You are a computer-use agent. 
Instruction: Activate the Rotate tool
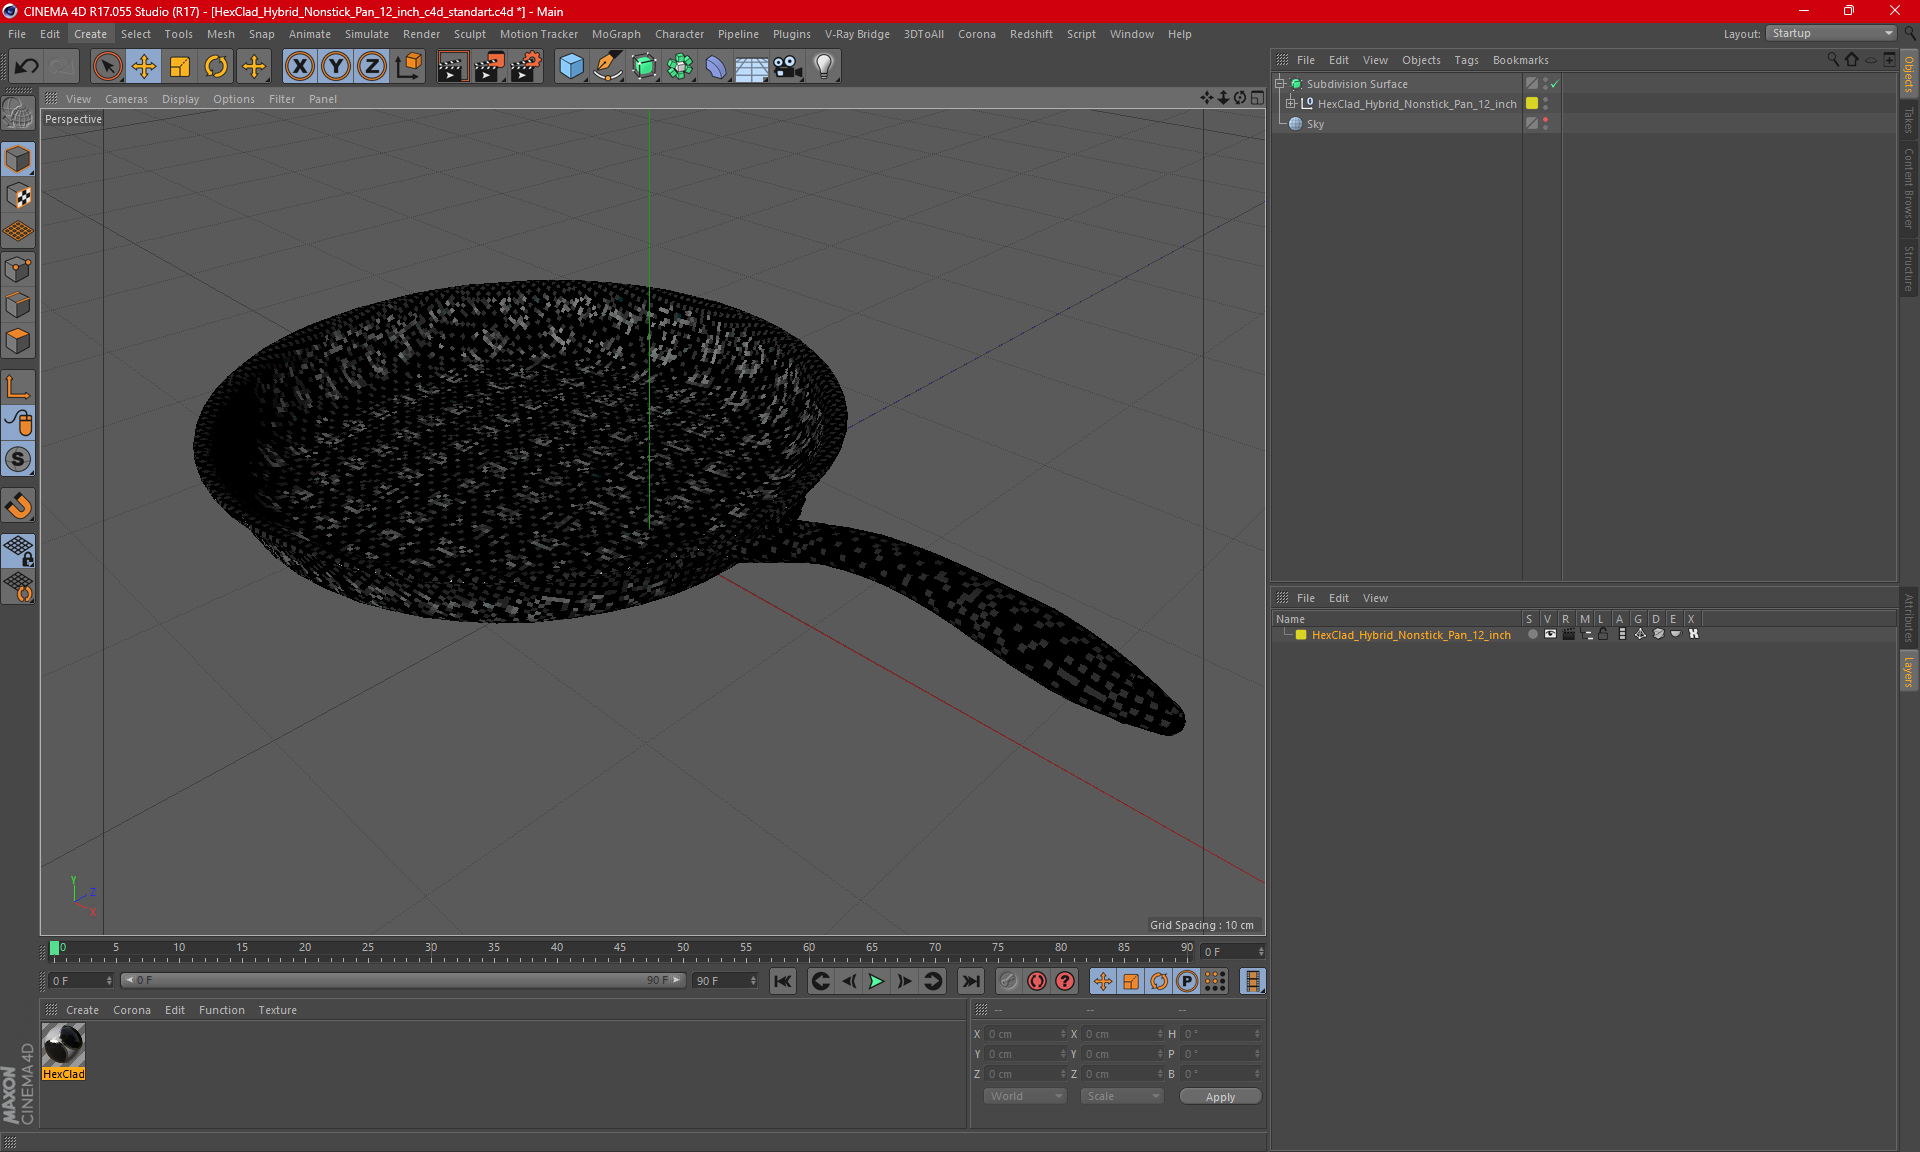[x=216, y=67]
